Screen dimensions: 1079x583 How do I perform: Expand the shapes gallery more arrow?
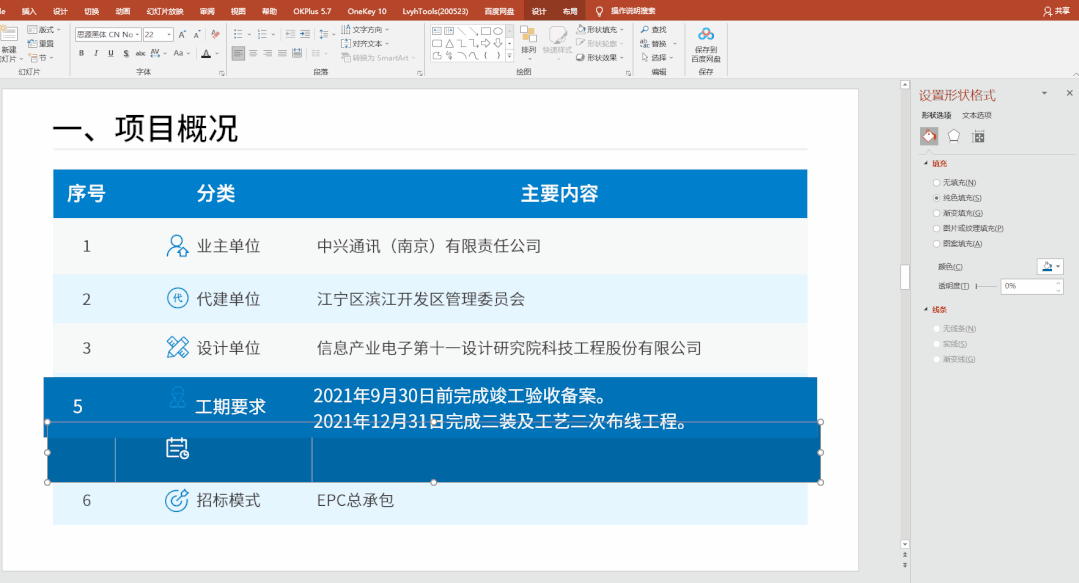[509, 56]
